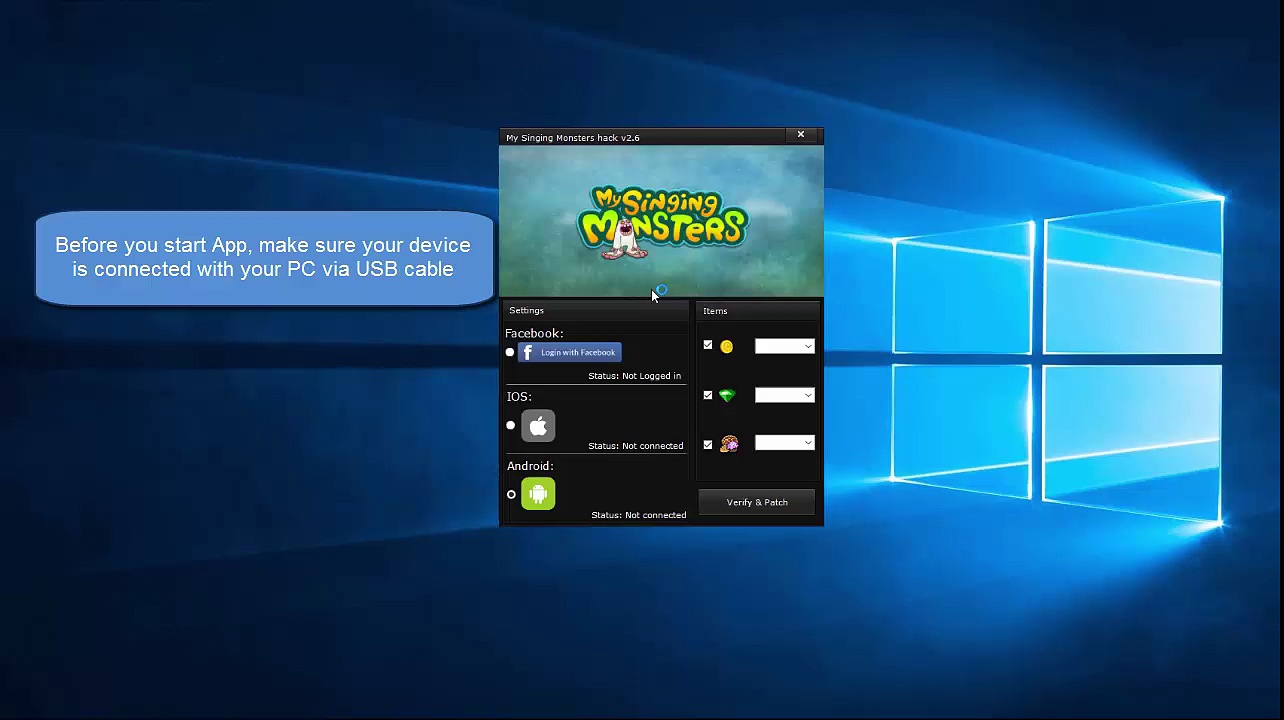
Task: Close the My Singing Monsters hack window
Action: coord(800,135)
